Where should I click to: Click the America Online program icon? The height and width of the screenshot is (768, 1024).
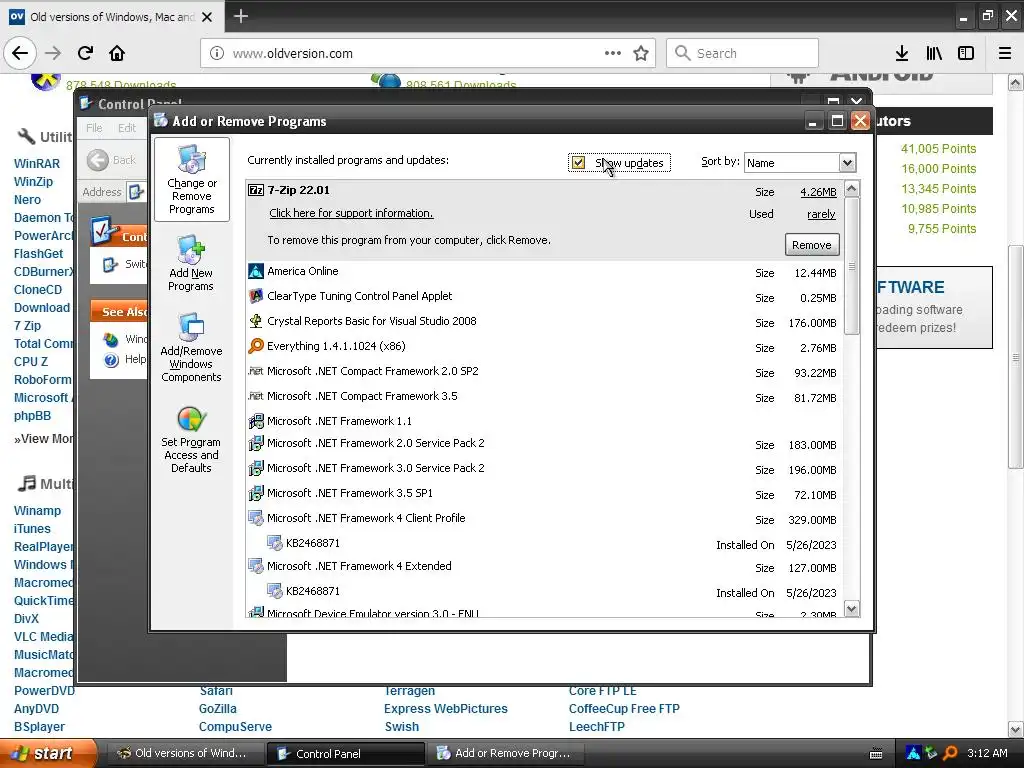256,271
